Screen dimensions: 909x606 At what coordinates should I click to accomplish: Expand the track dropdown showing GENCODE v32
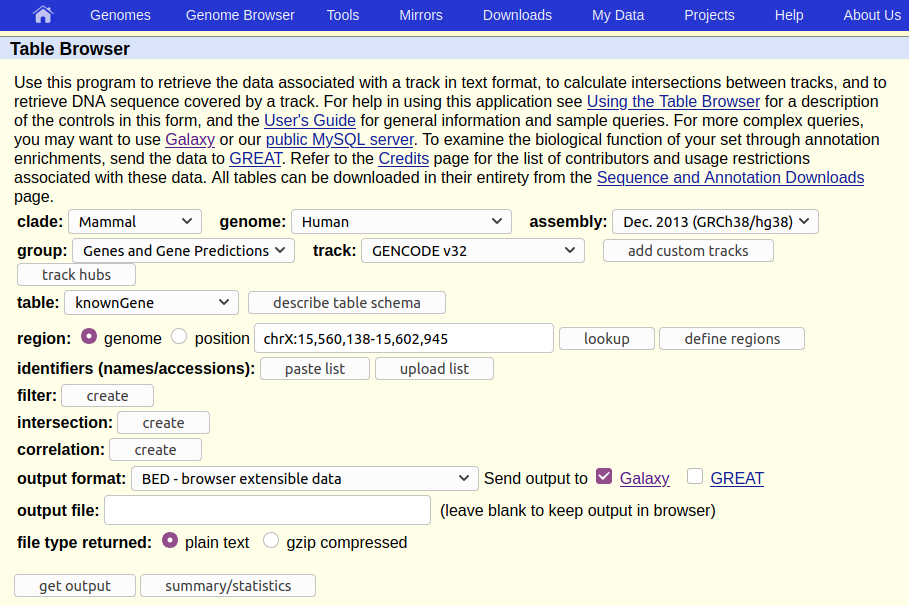[472, 251]
